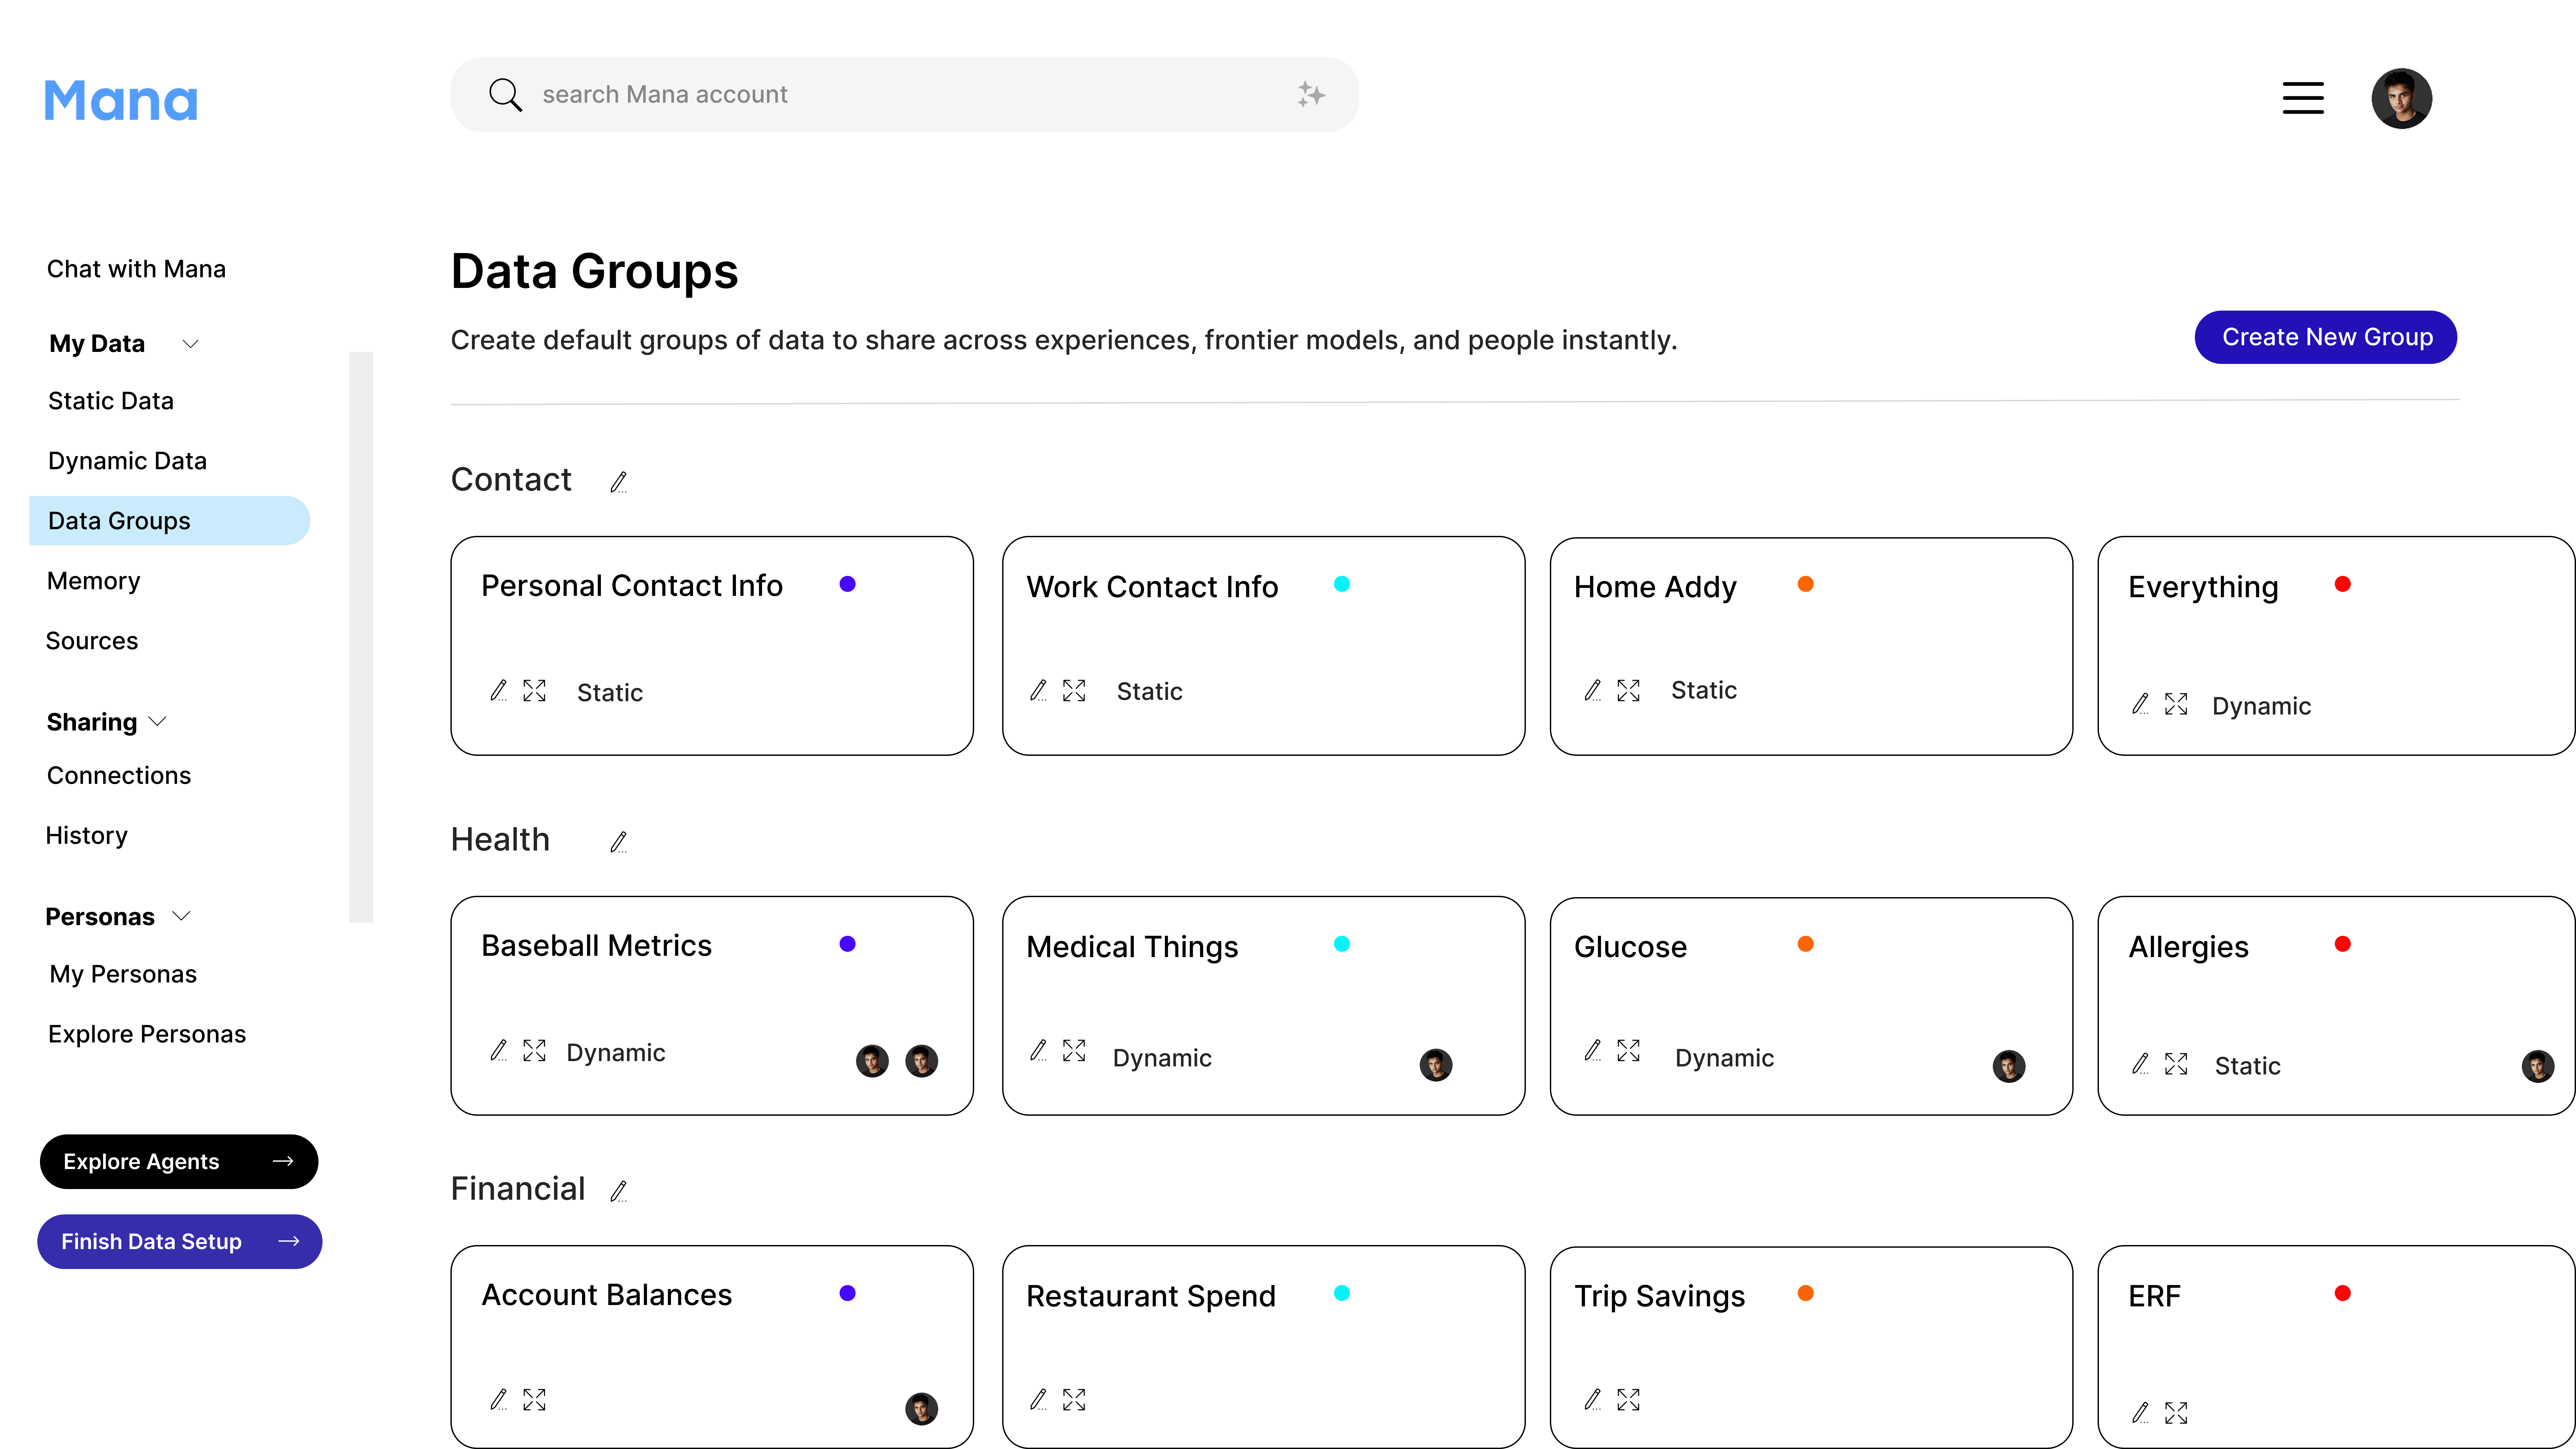Open Chat with Mana

[136, 269]
